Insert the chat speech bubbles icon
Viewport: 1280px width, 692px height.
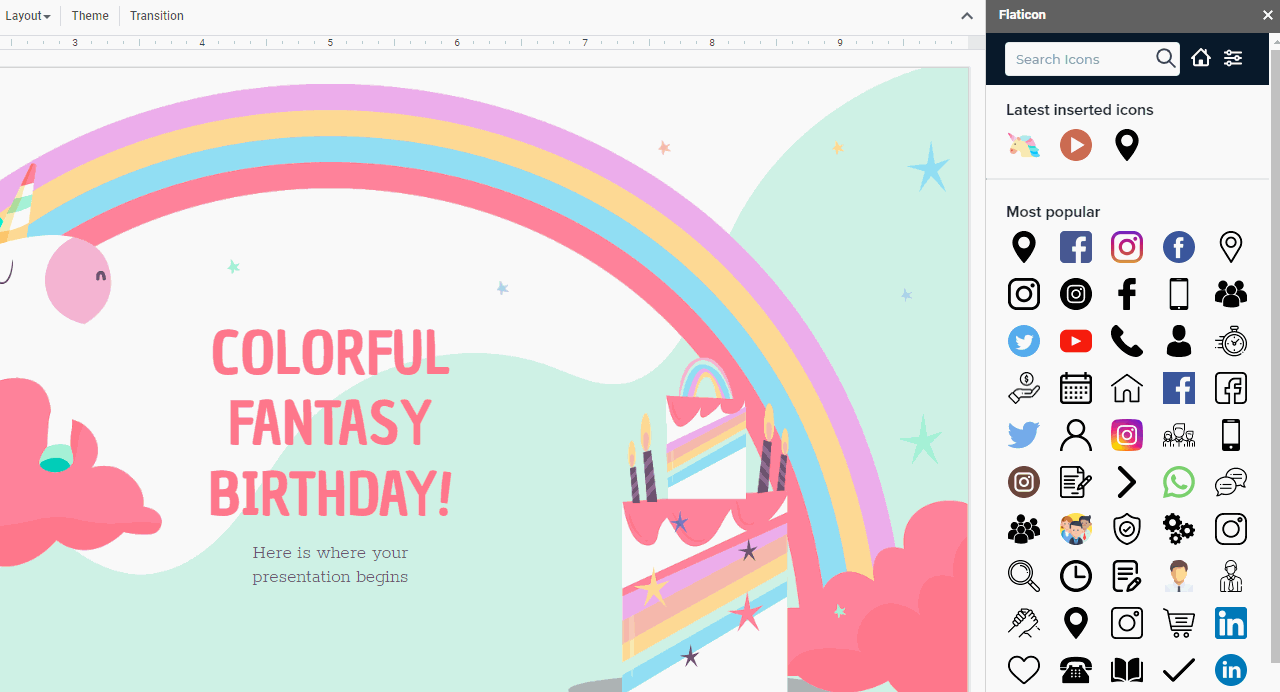click(1231, 482)
